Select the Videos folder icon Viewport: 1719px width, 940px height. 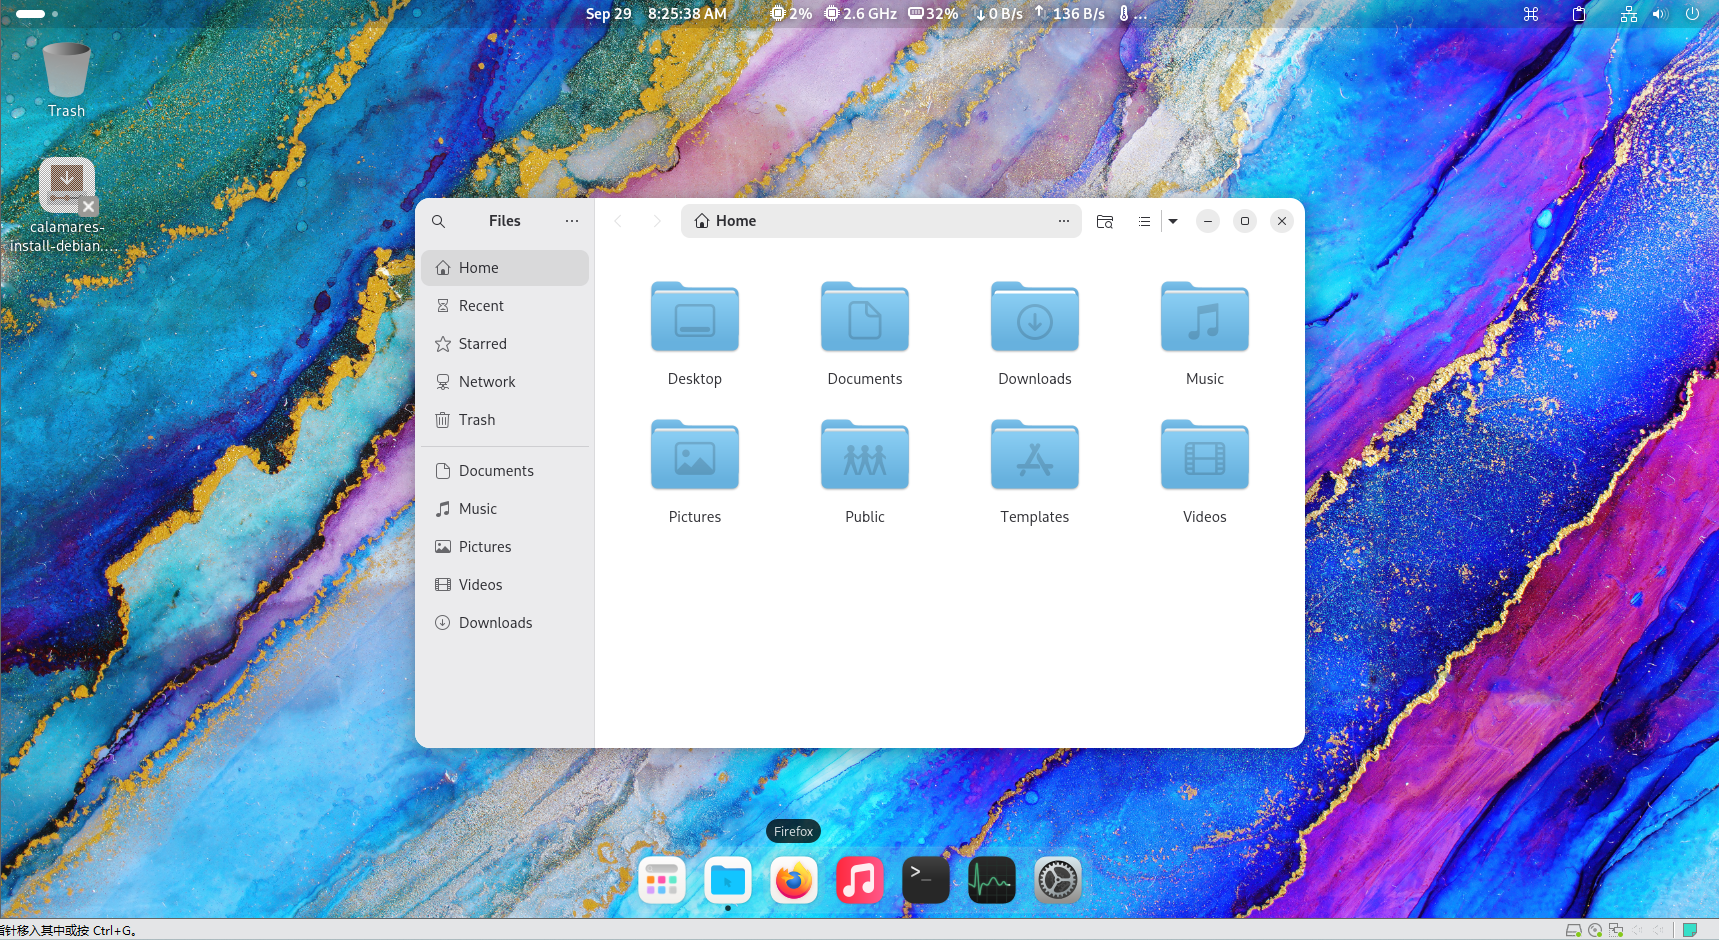pyautogui.click(x=1205, y=455)
